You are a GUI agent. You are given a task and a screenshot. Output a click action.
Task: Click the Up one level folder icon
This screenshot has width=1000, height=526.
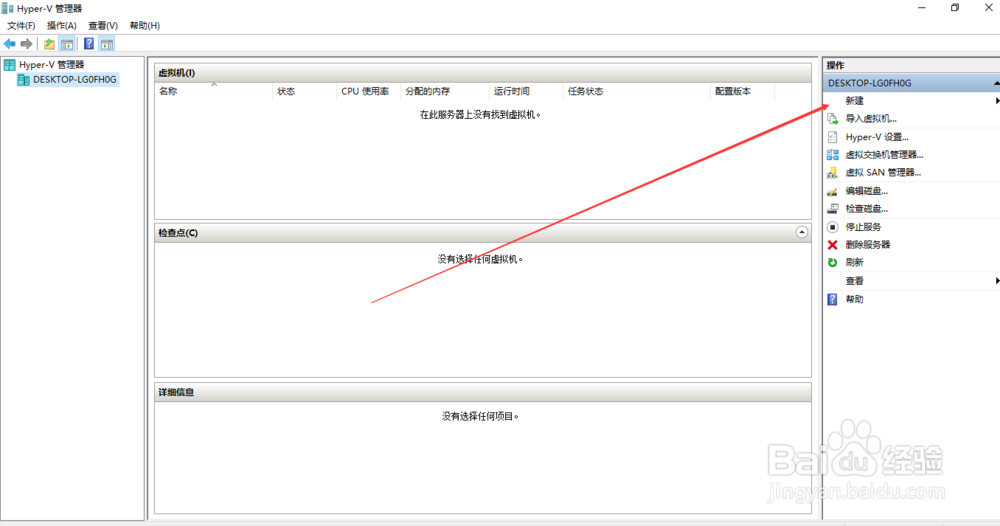49,44
